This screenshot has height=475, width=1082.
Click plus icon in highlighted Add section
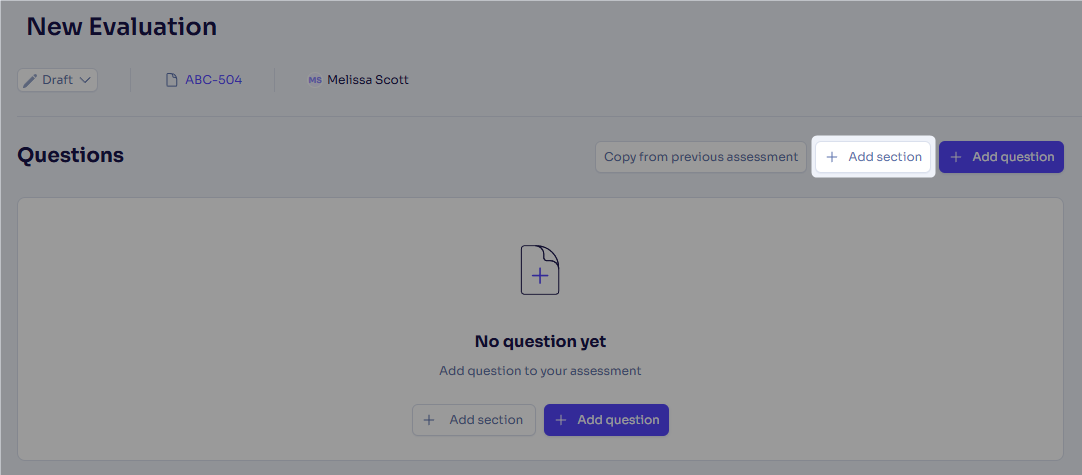click(x=832, y=157)
